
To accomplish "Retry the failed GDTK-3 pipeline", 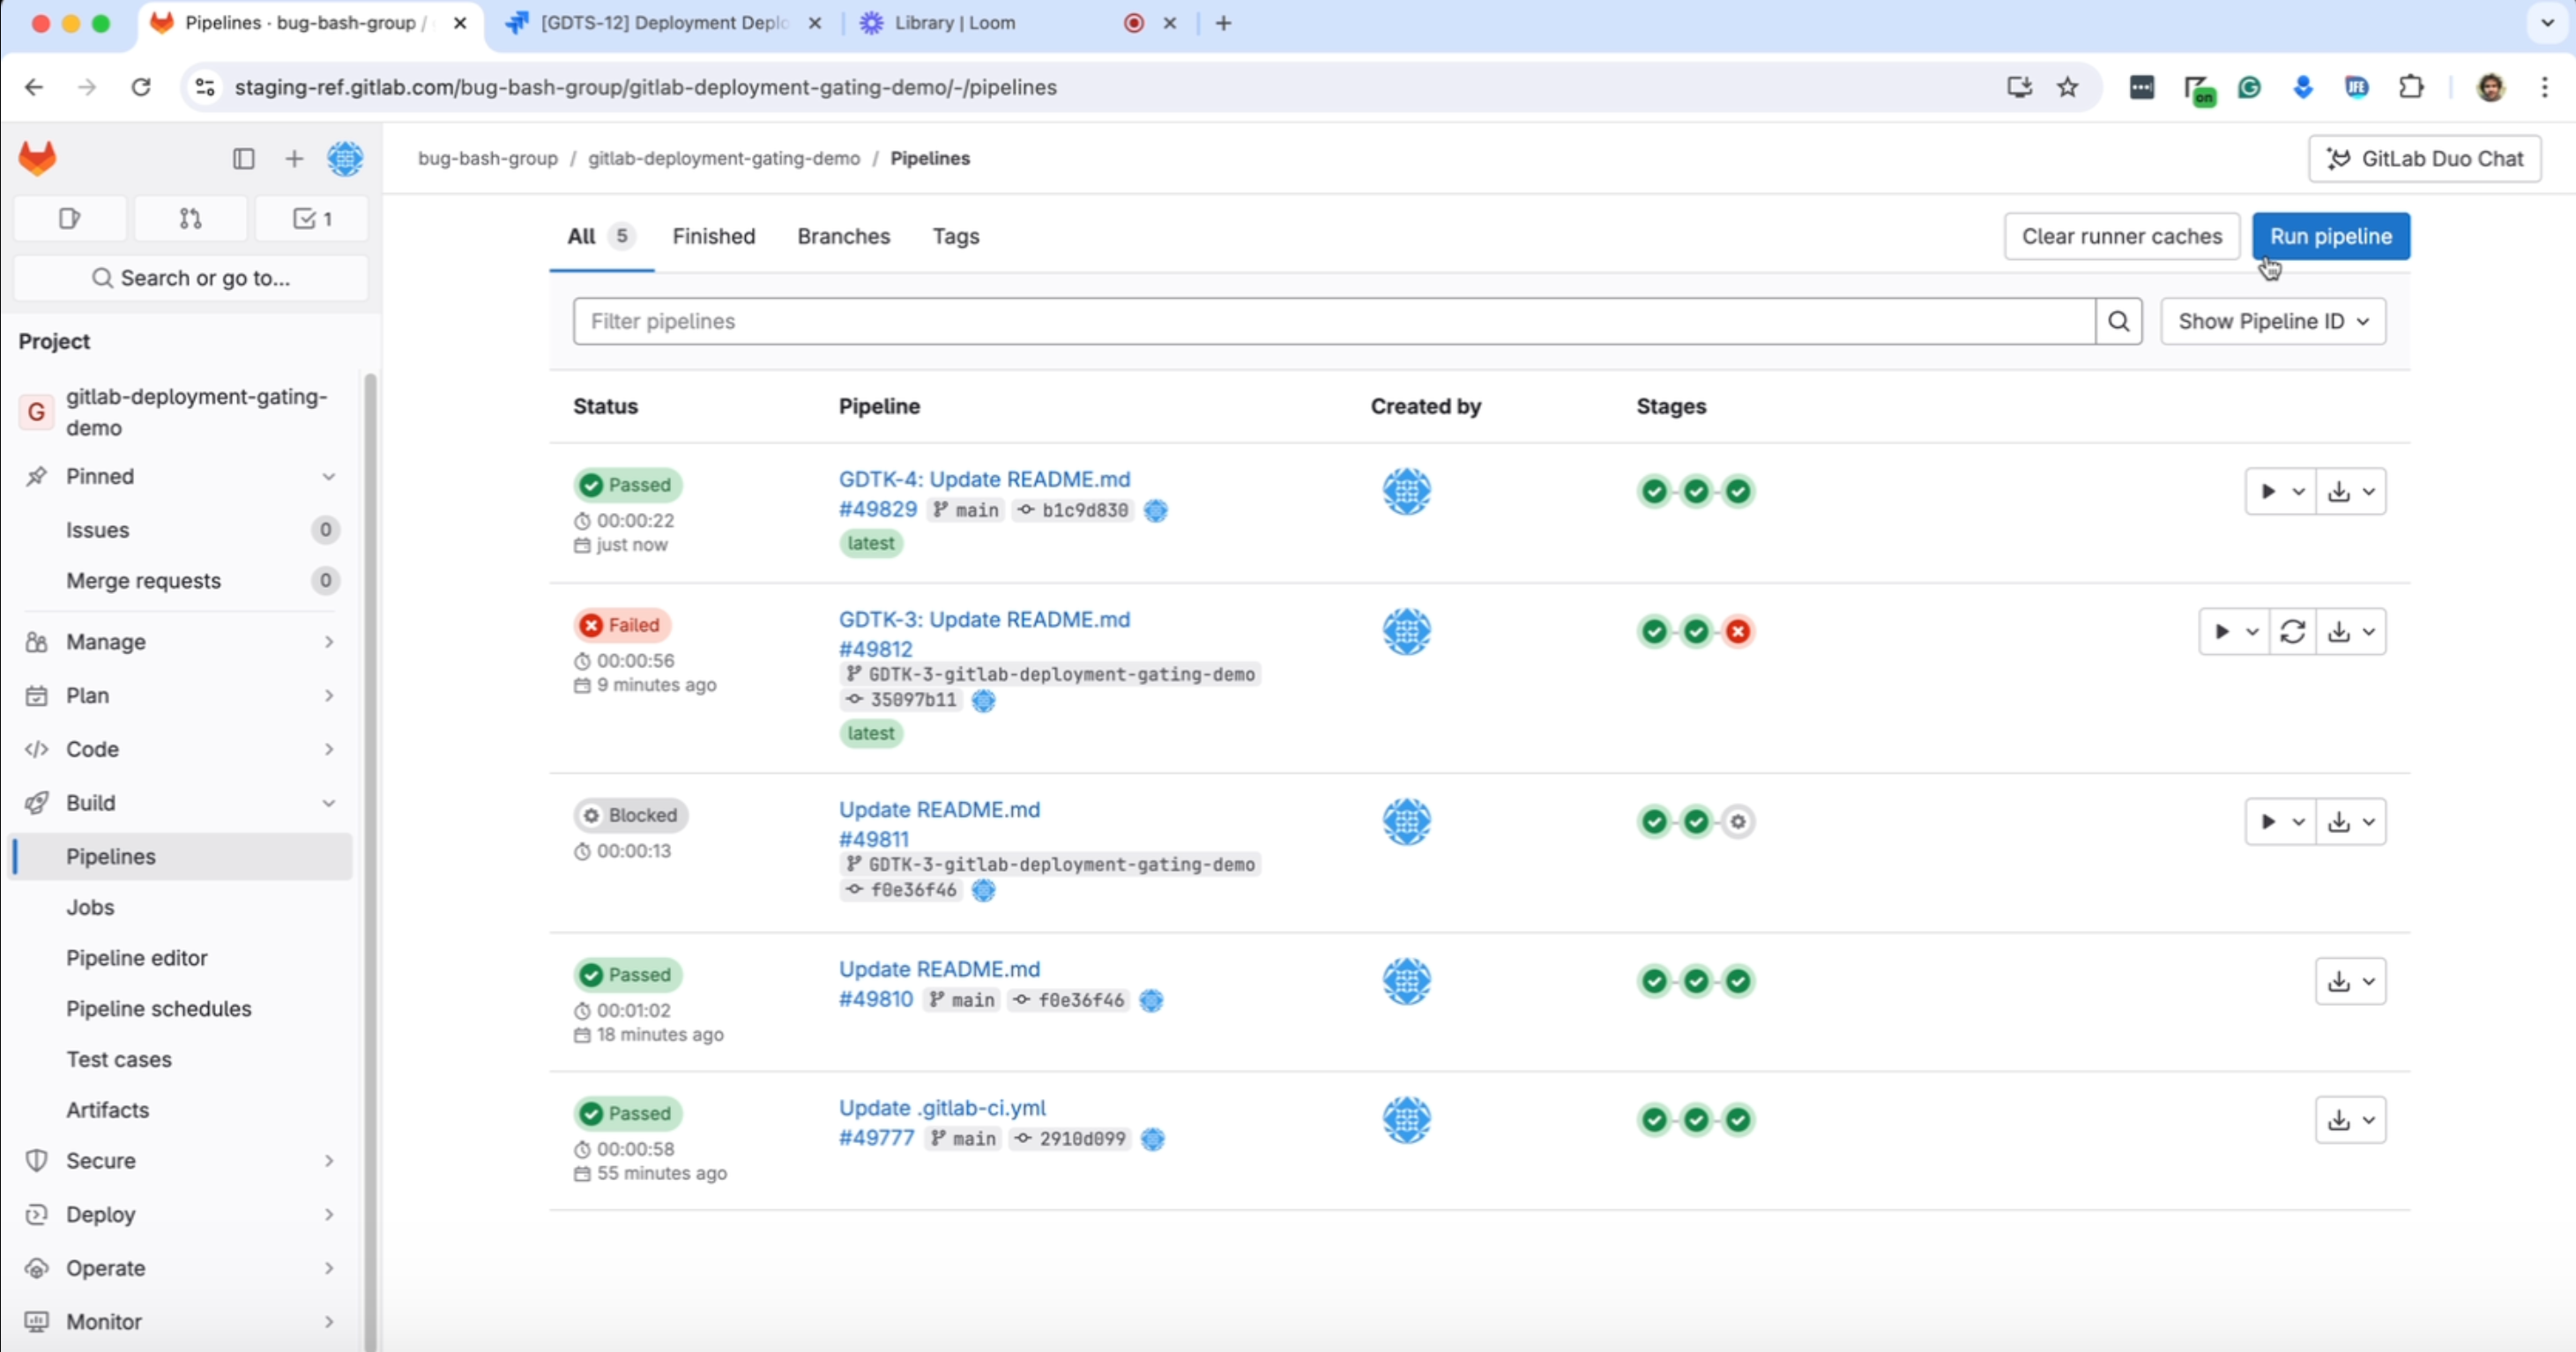I will [2294, 631].
